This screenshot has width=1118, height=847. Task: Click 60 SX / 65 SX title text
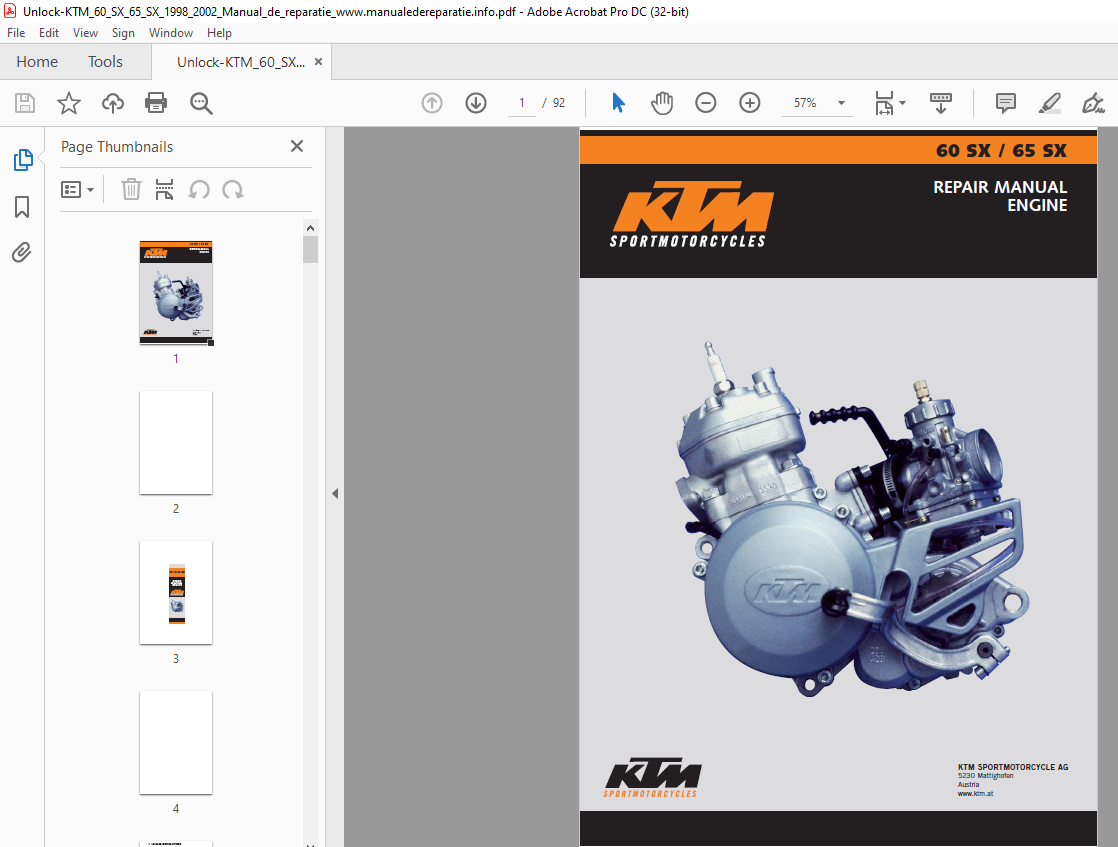pyautogui.click(x=1001, y=150)
